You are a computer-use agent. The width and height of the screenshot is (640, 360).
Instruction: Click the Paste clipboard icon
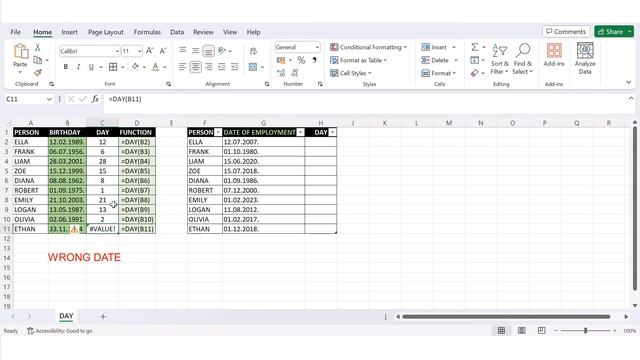(x=20, y=52)
